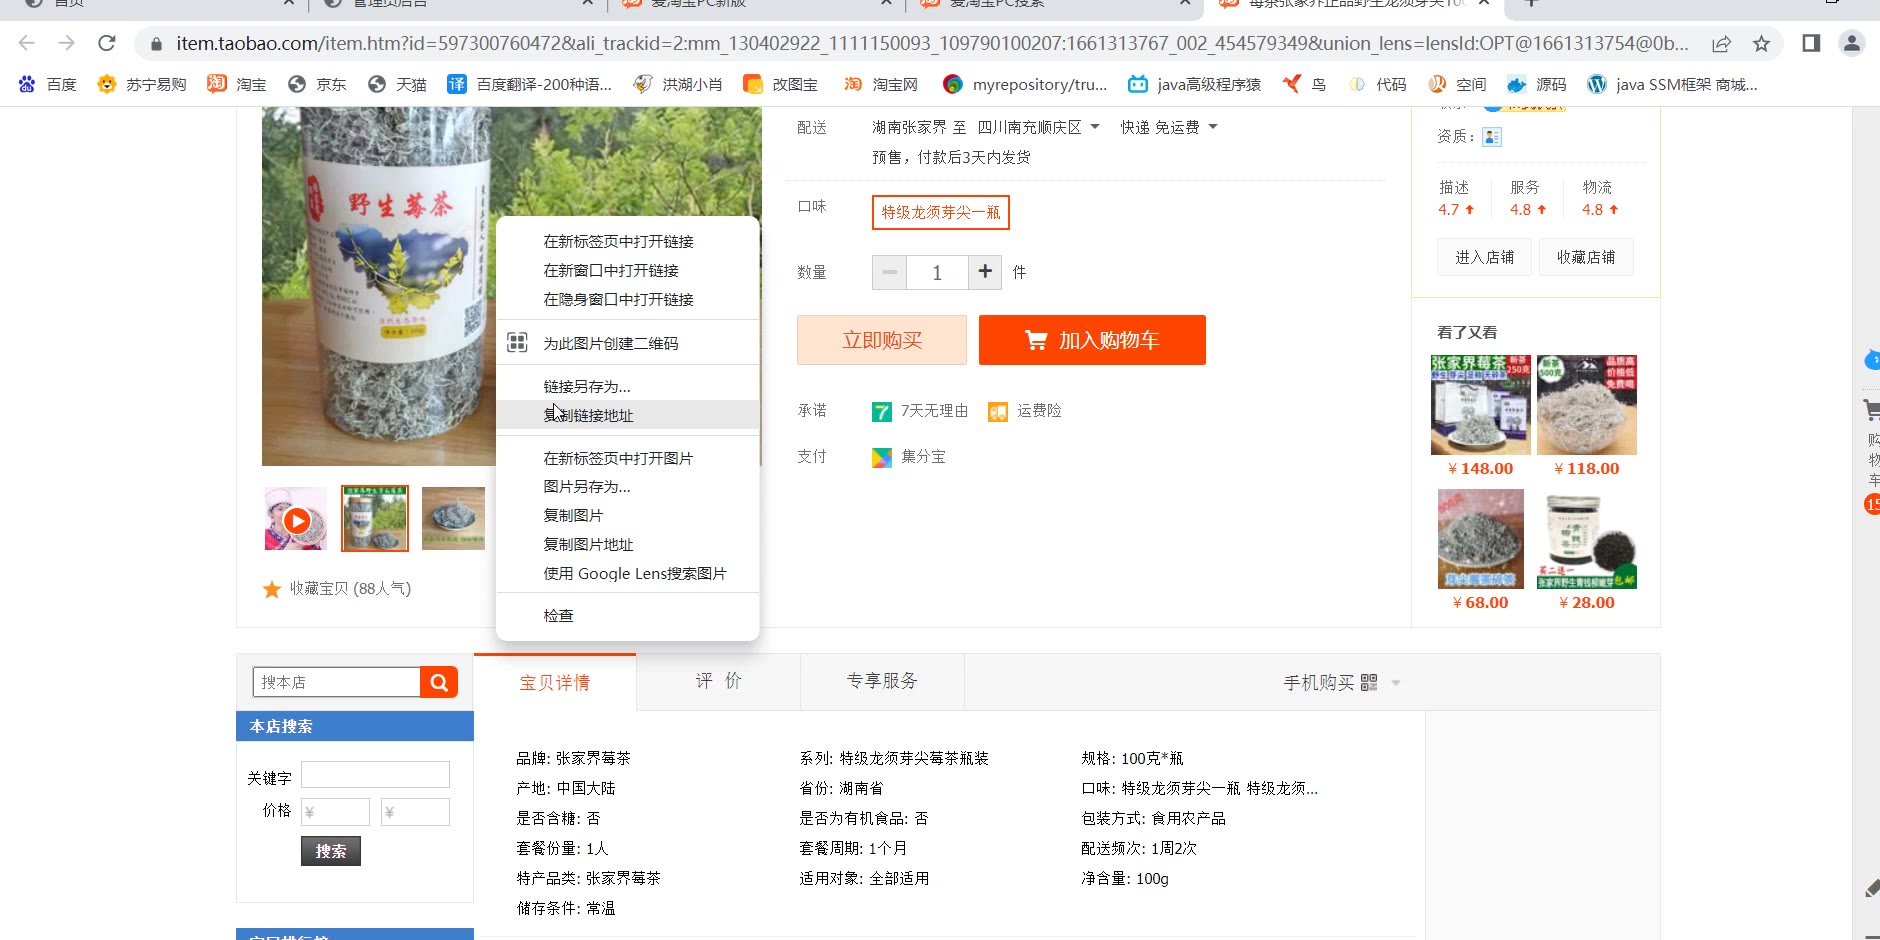
Task: Expand the delivery destination 四川南充顺庆区 dropdown
Action: [x=1039, y=127]
